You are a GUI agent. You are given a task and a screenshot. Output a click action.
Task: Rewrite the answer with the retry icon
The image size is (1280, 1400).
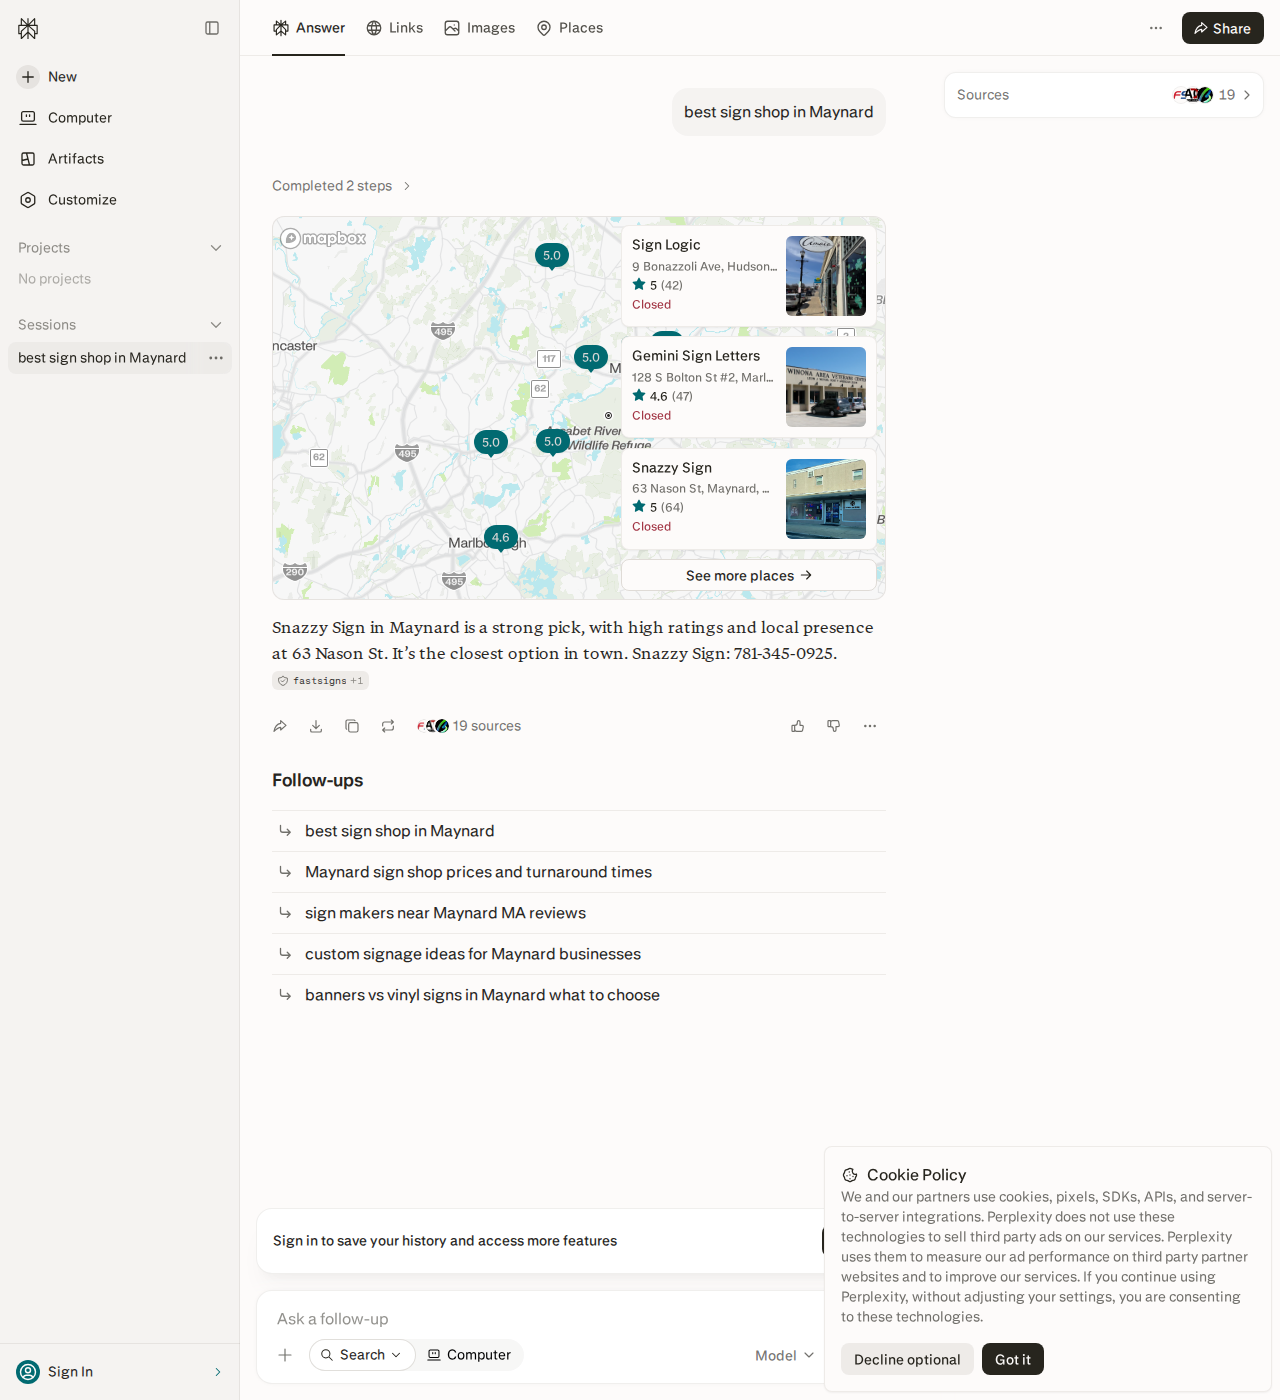(388, 726)
